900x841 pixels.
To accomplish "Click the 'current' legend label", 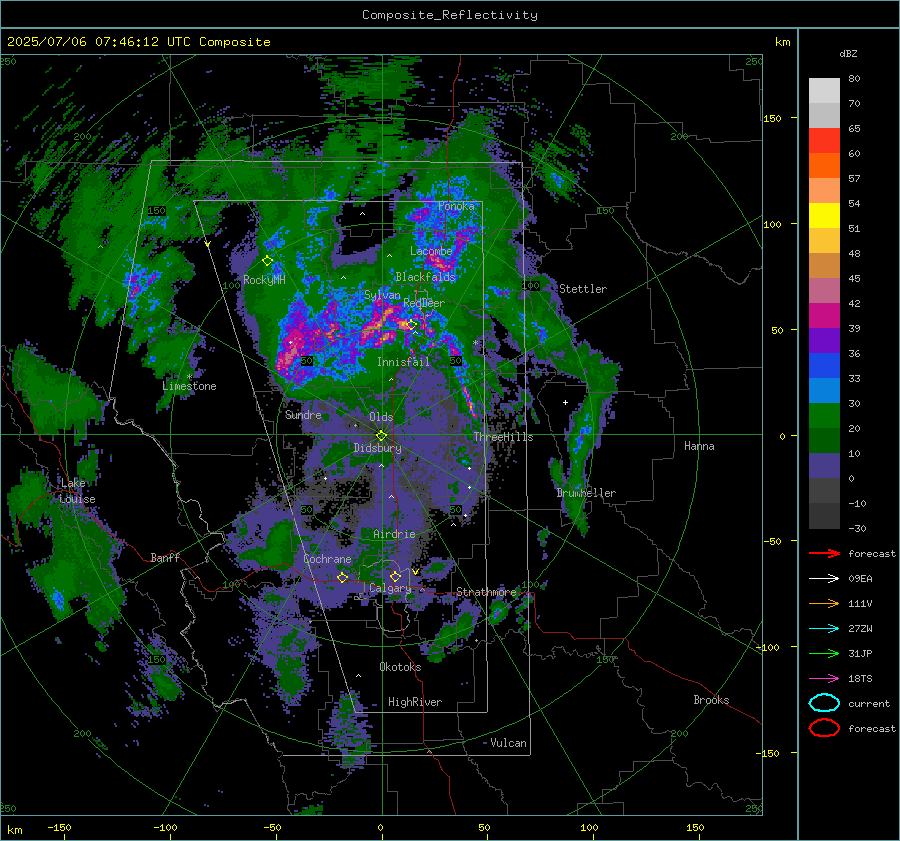I will tap(870, 704).
